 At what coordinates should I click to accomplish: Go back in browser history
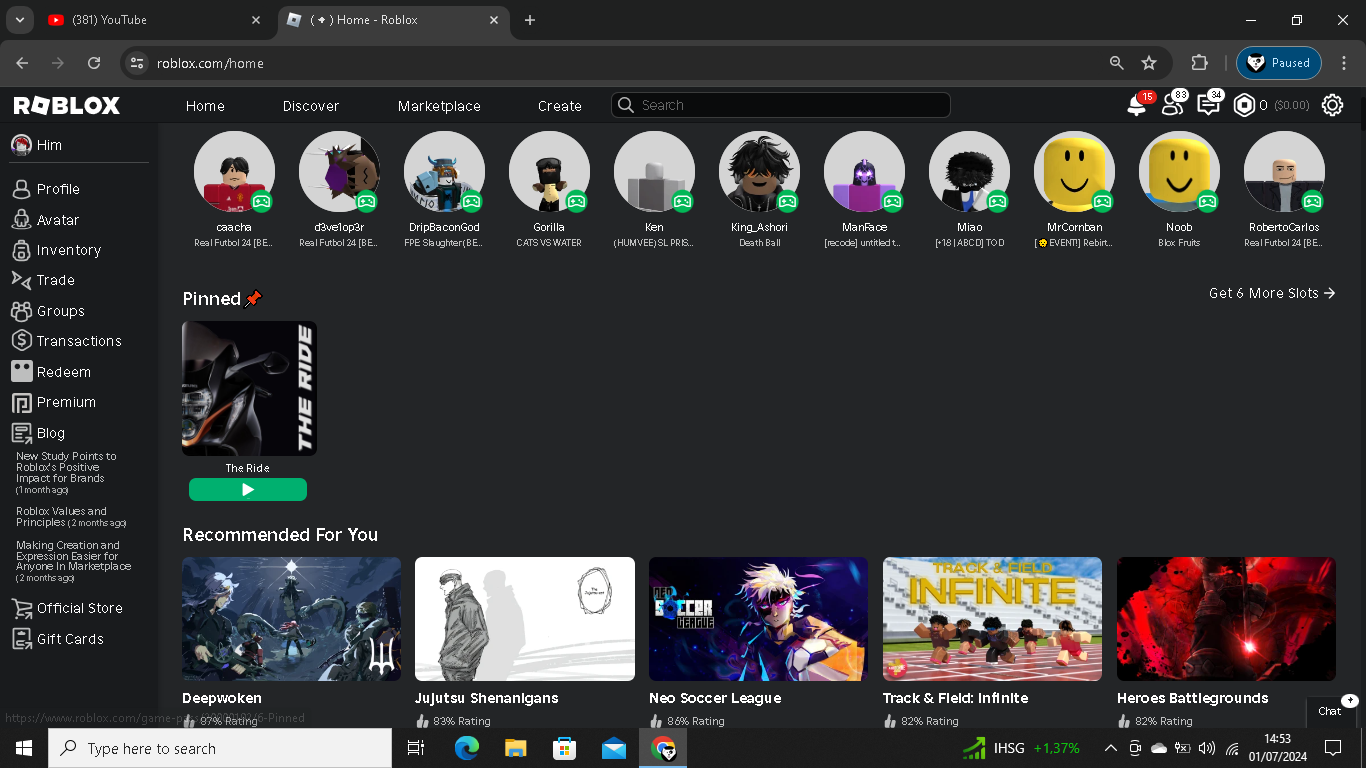[x=22, y=63]
